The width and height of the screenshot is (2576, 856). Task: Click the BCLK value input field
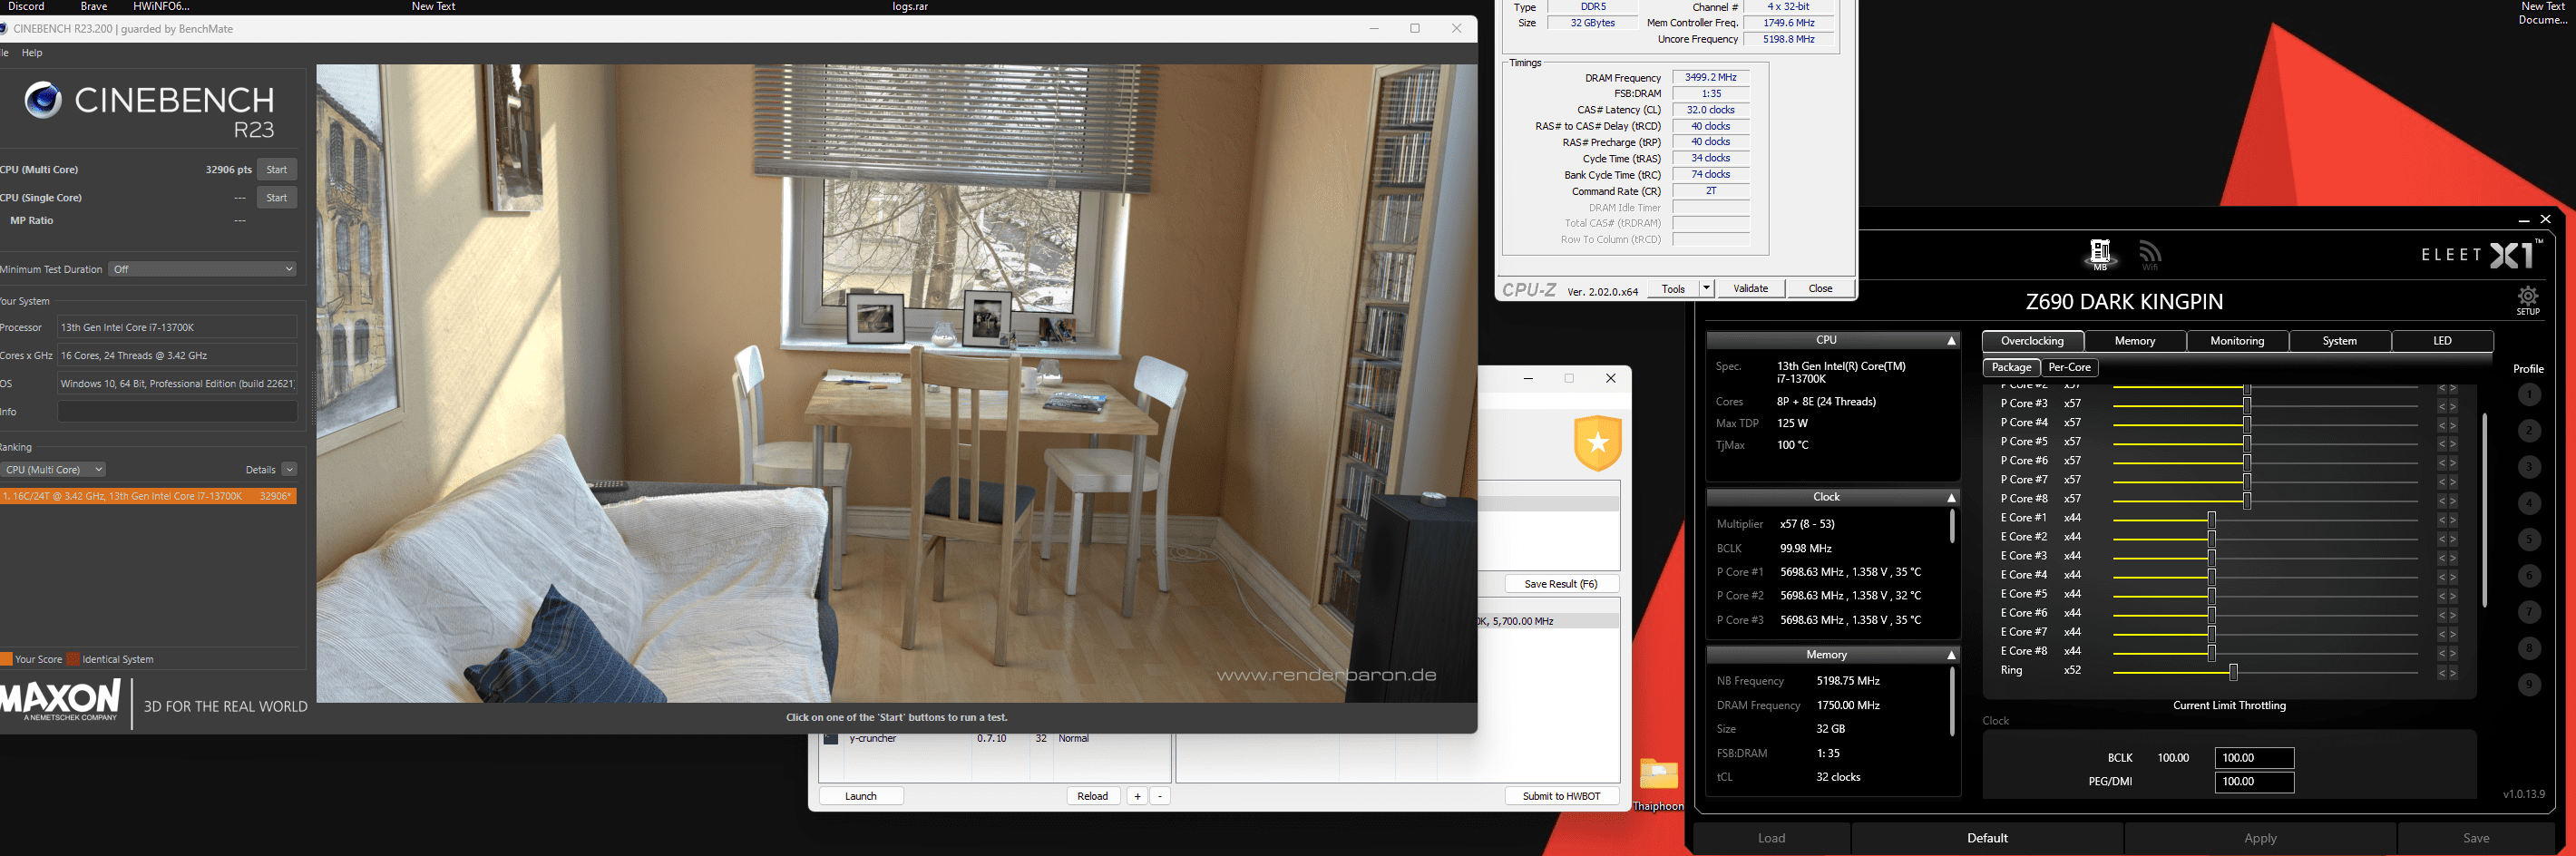[x=2254, y=758]
